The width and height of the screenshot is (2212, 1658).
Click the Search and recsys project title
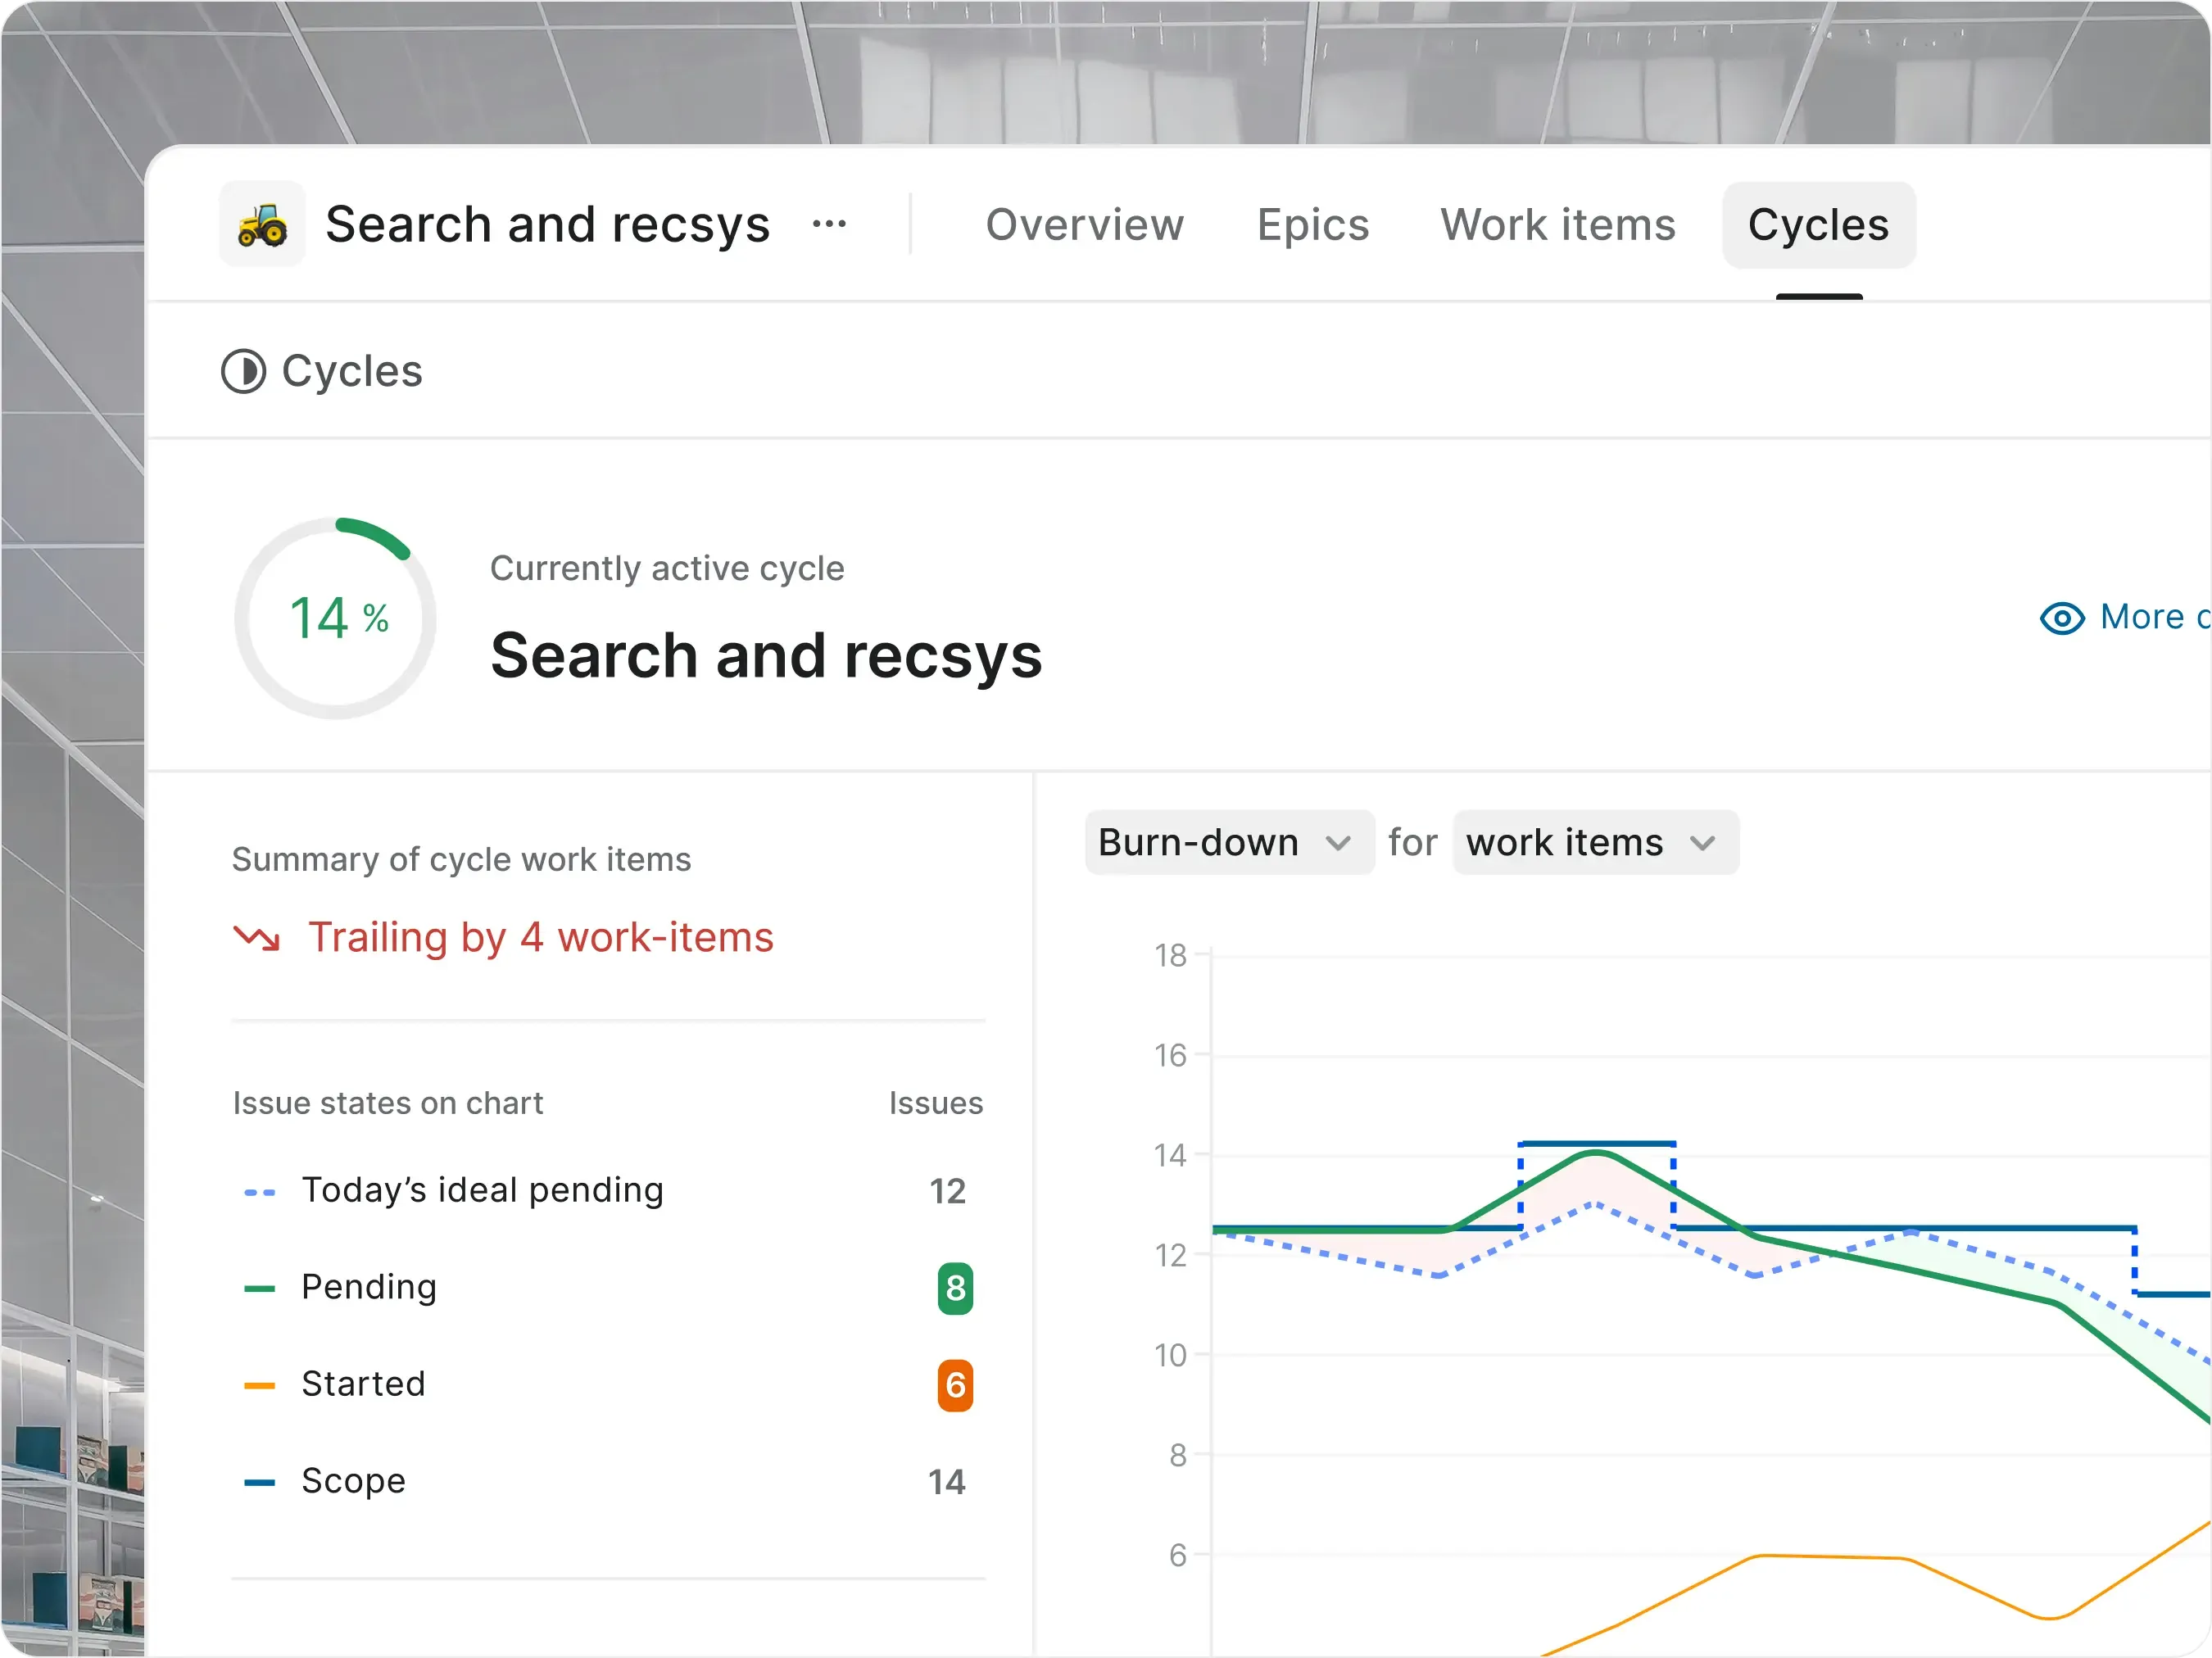click(547, 224)
